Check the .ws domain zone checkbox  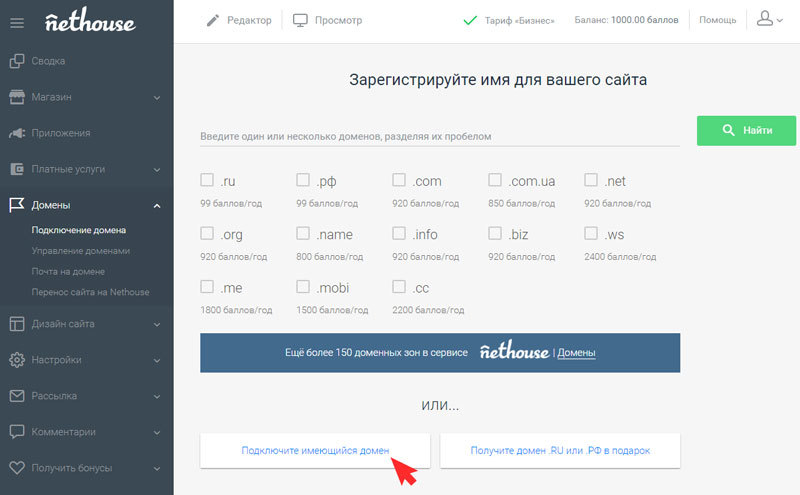pyautogui.click(x=590, y=233)
